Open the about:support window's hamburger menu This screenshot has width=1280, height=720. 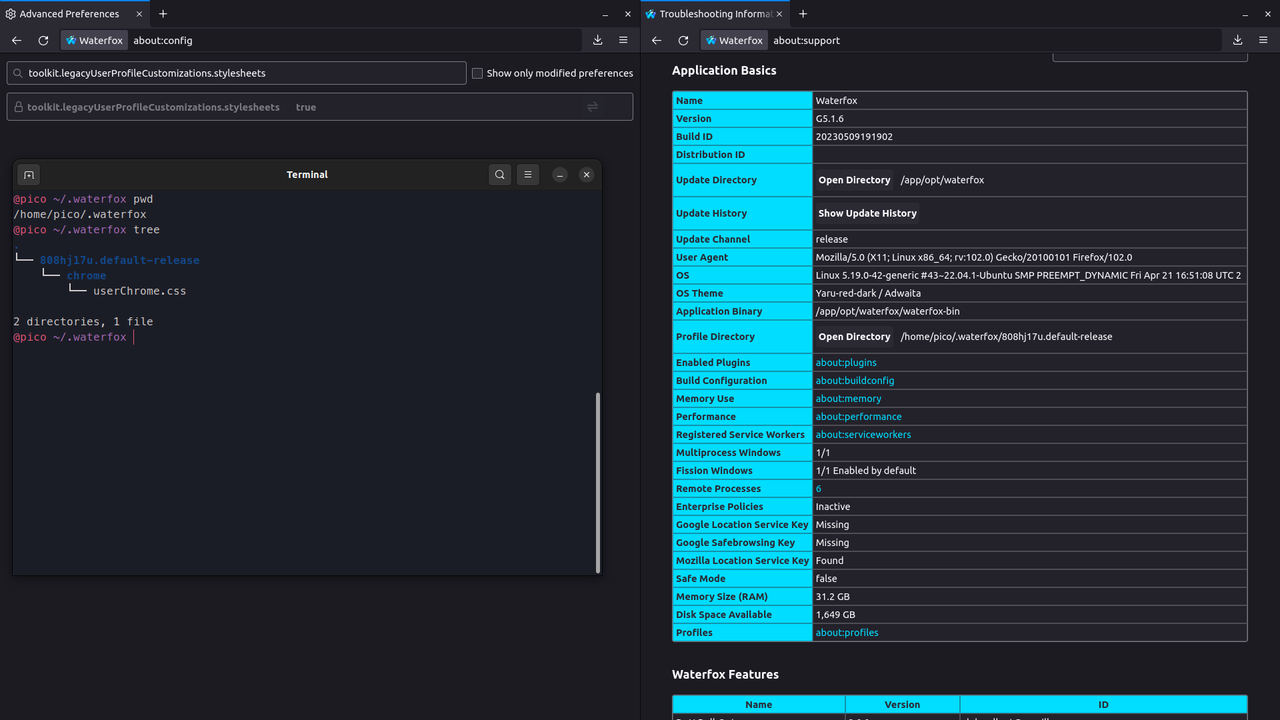[x=1263, y=40]
